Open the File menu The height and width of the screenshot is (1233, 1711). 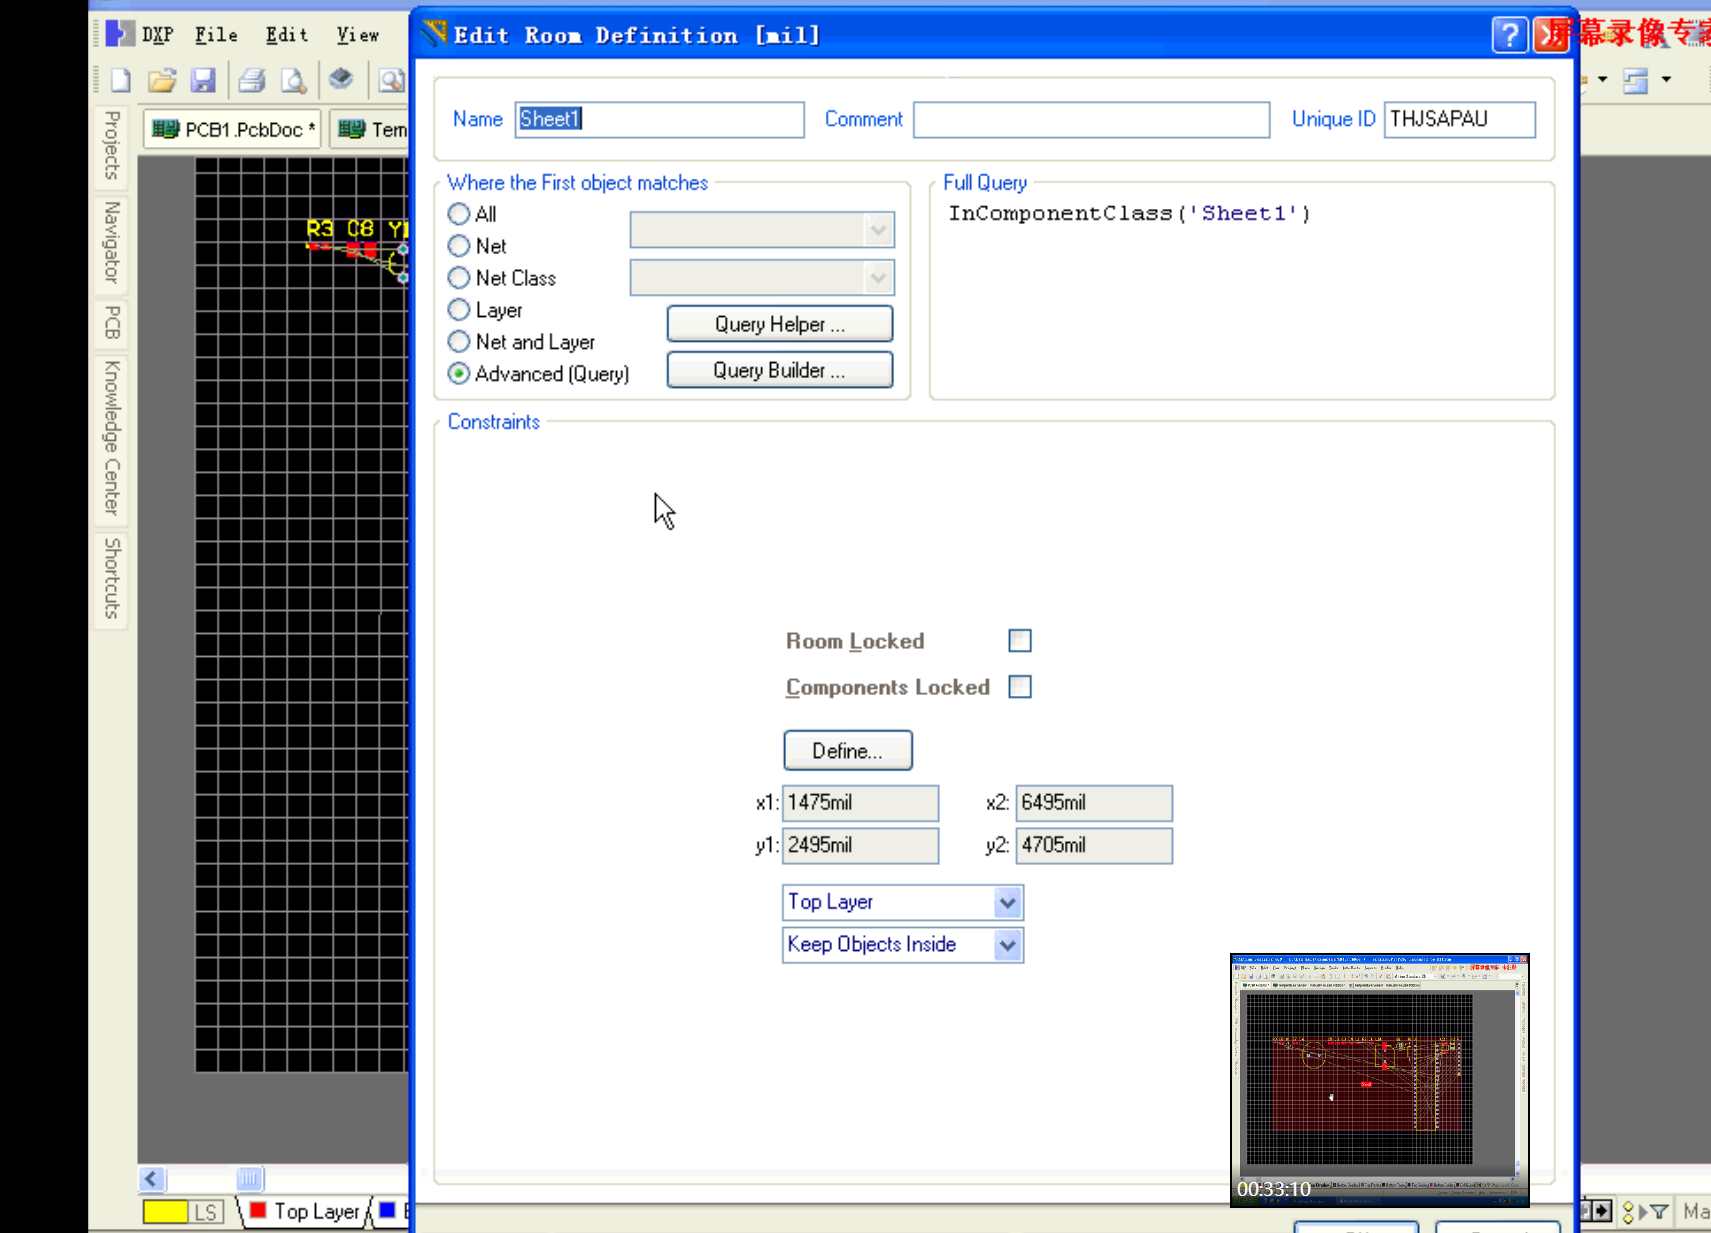click(216, 35)
